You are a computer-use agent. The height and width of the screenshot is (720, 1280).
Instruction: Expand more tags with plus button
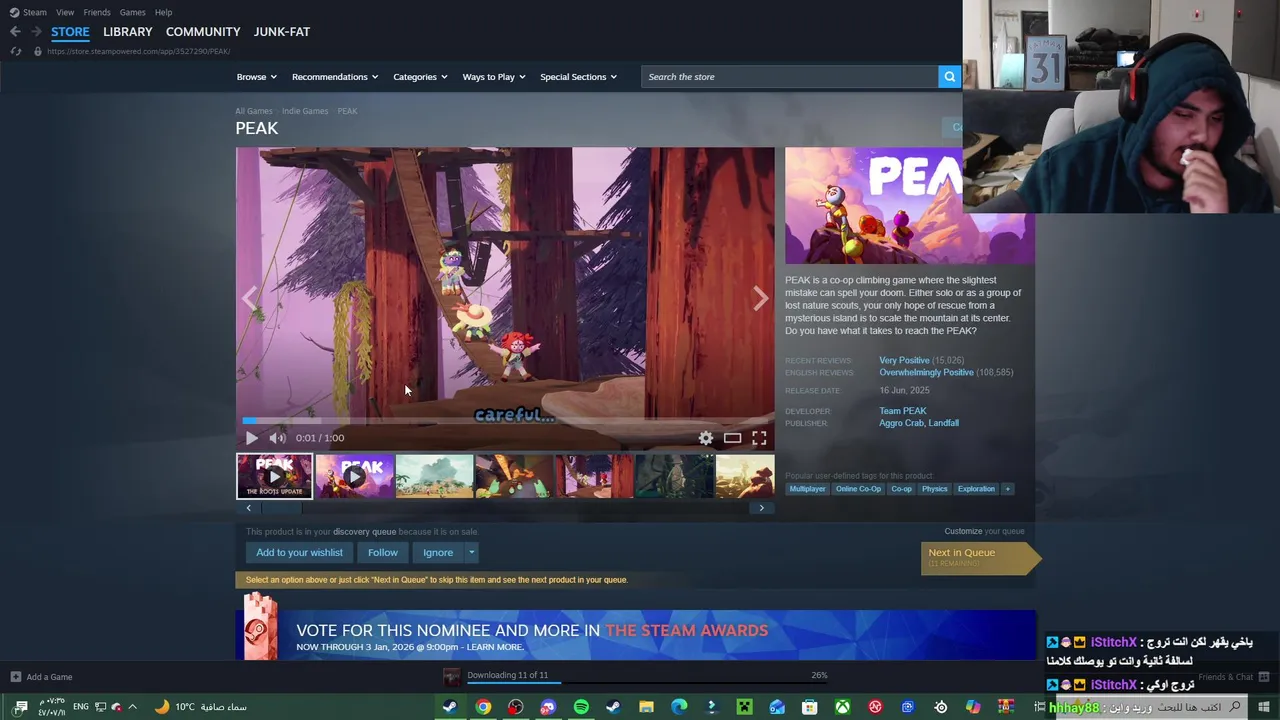1007,489
